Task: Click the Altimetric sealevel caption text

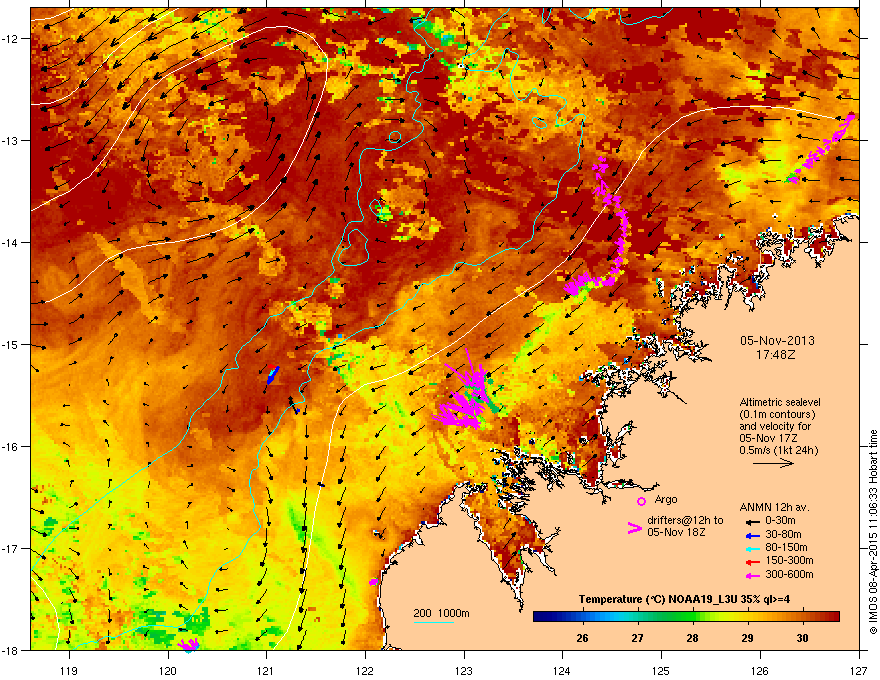Action: 780,402
